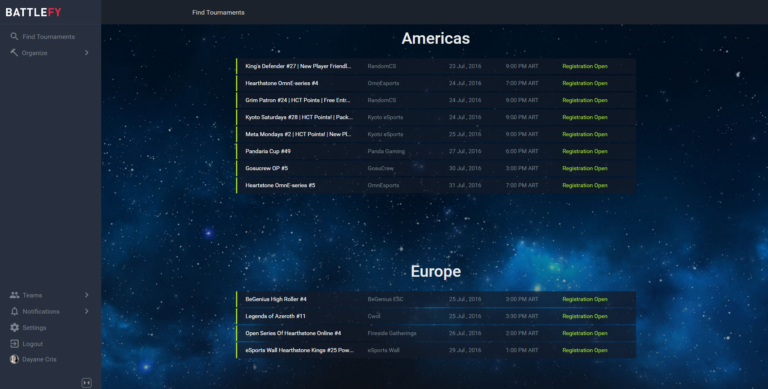Click the 2:00 PM ART time

coord(522,333)
